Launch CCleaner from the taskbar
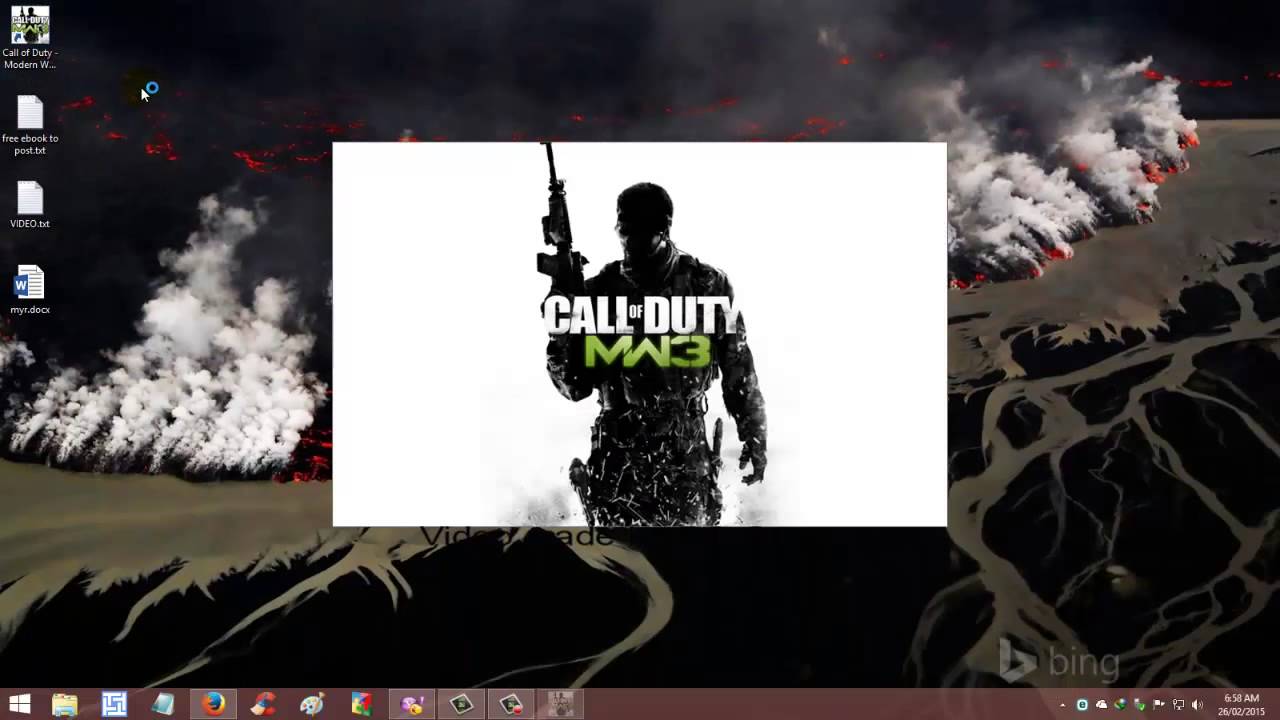This screenshot has height=720, width=1280. (x=263, y=704)
